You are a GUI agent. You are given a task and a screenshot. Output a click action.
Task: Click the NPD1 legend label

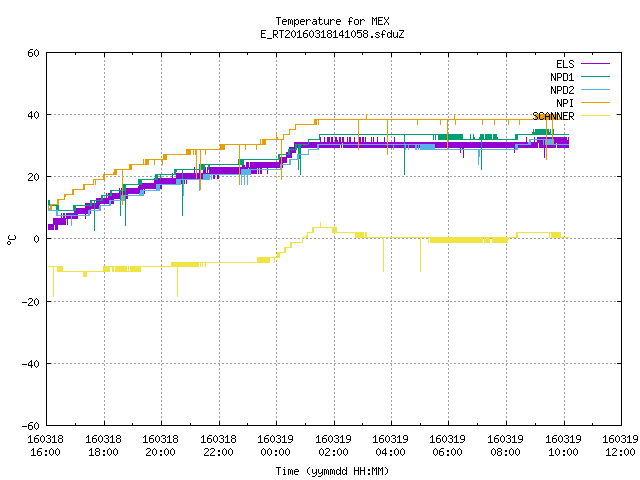coord(562,77)
